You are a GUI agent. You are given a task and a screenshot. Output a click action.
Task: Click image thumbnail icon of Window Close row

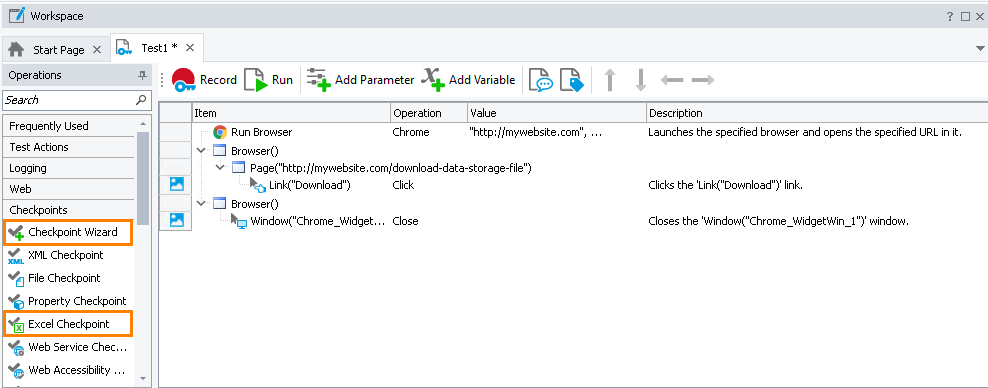coord(176,220)
